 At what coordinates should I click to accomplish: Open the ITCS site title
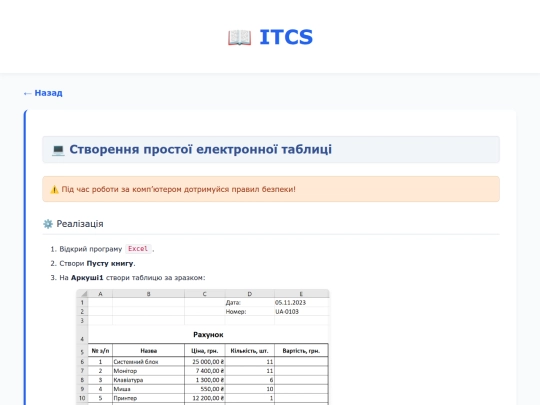pos(286,37)
